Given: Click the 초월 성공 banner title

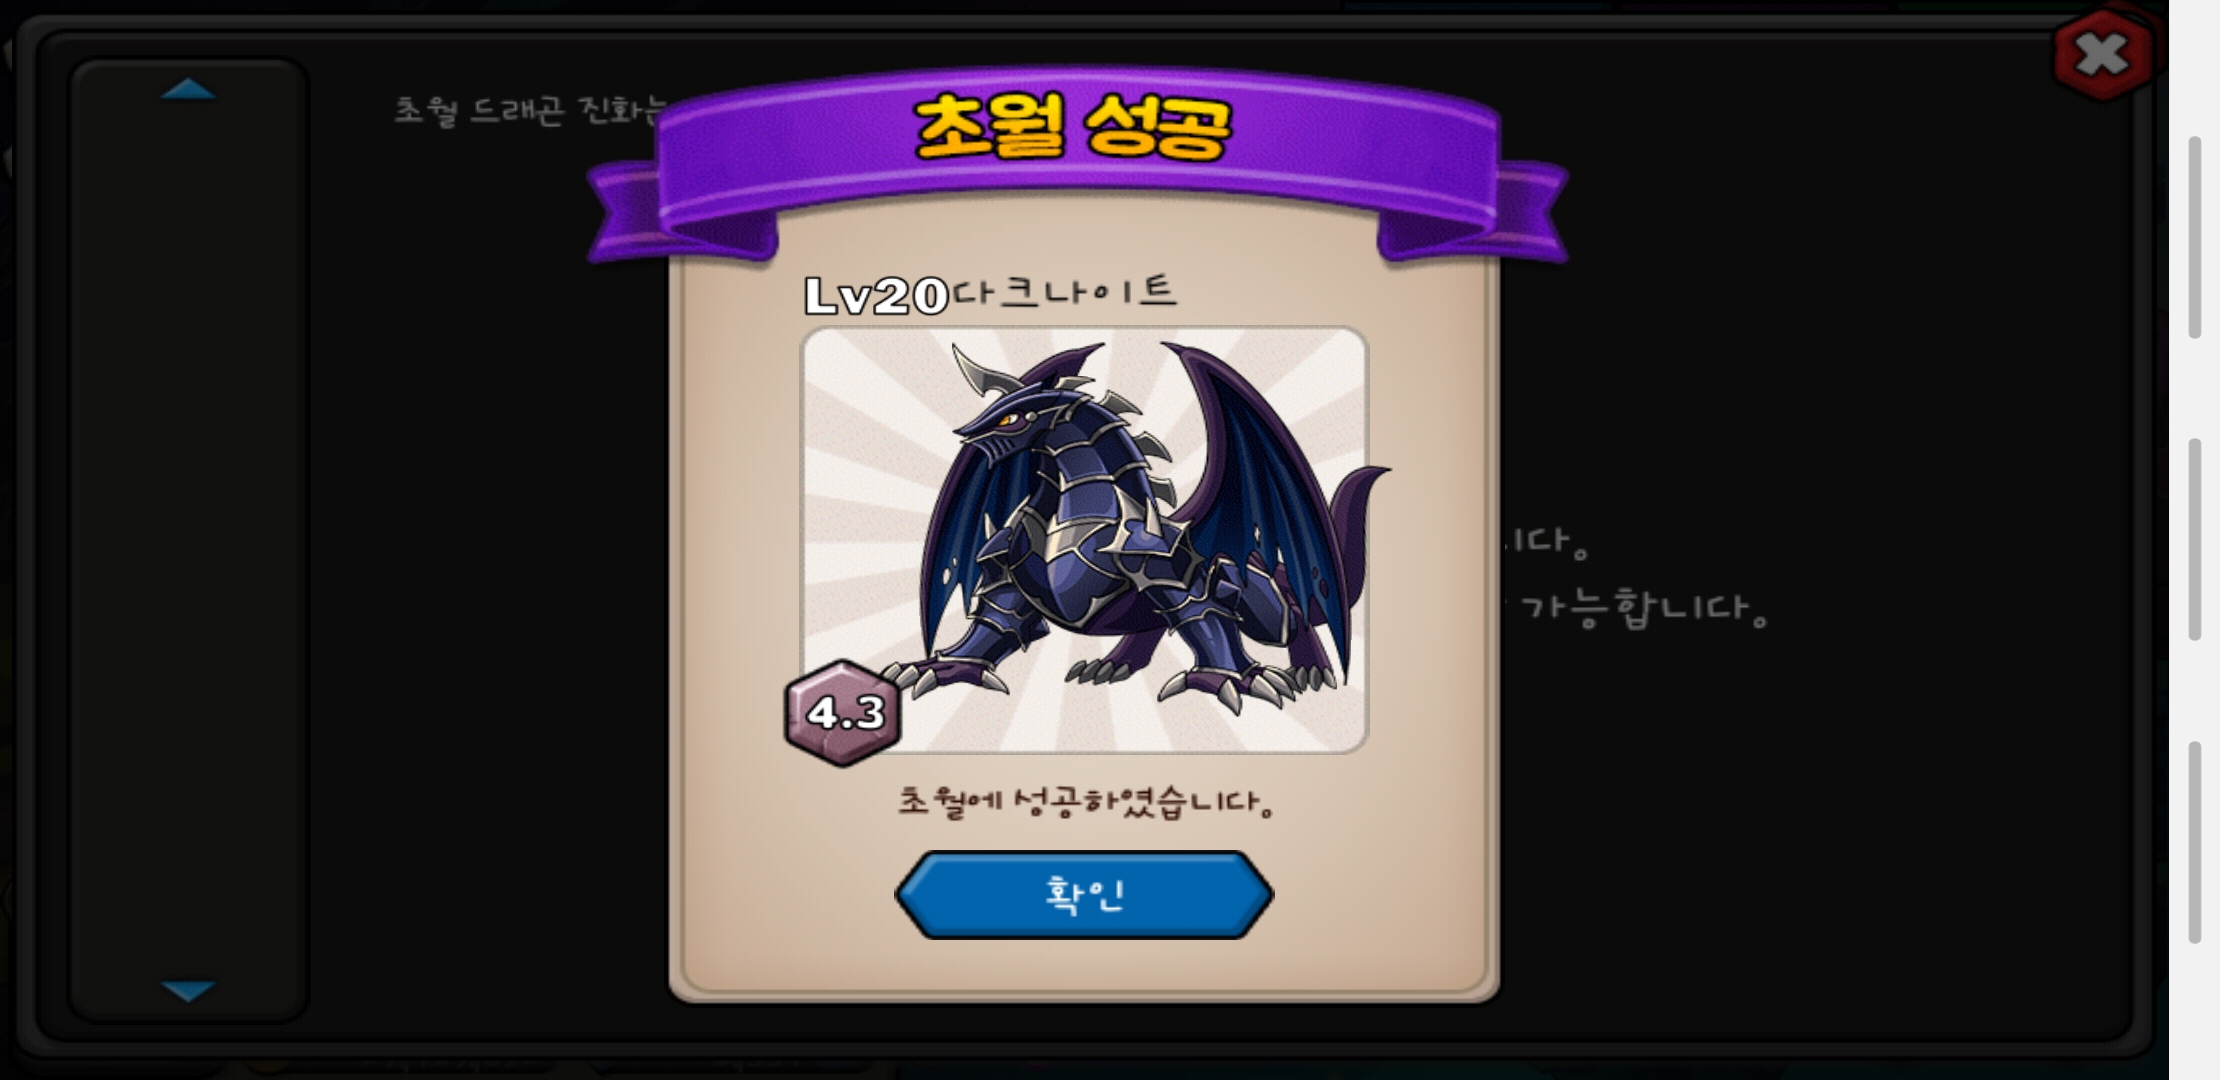Looking at the screenshot, I should [1072, 127].
